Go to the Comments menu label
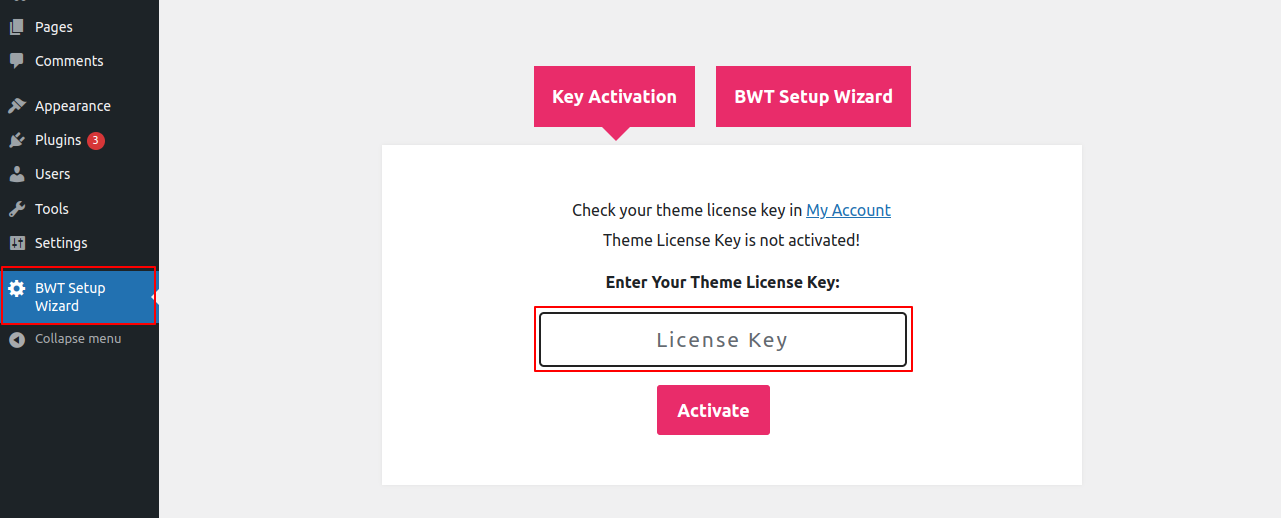This screenshot has width=1281, height=518. (x=69, y=61)
